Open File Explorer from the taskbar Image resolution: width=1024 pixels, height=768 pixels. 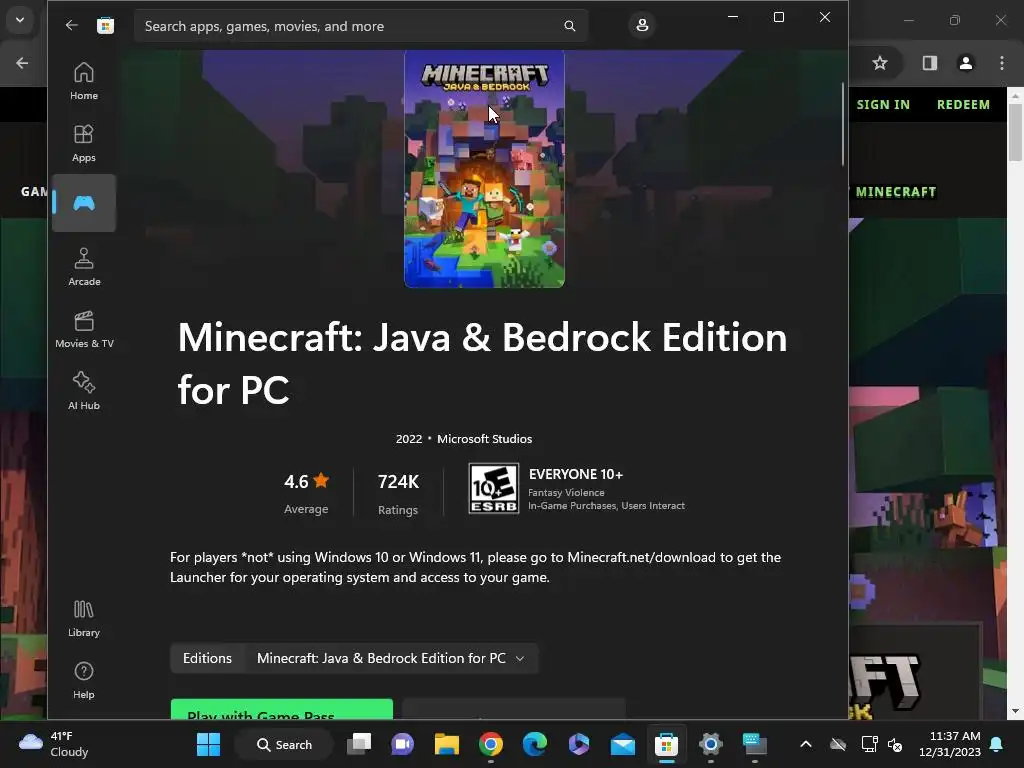point(447,744)
